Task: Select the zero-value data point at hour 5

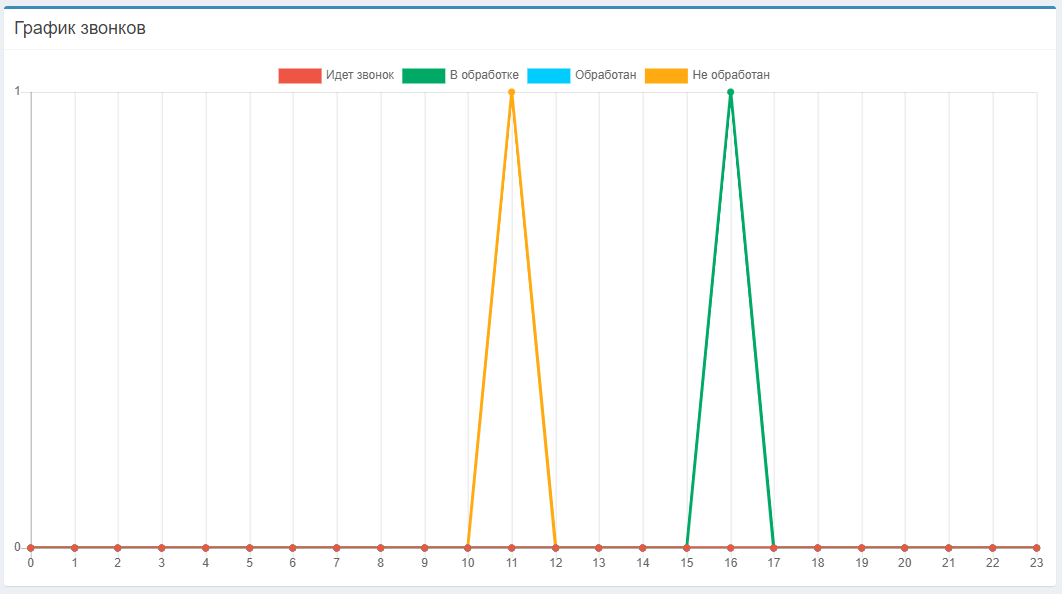Action: point(249,548)
